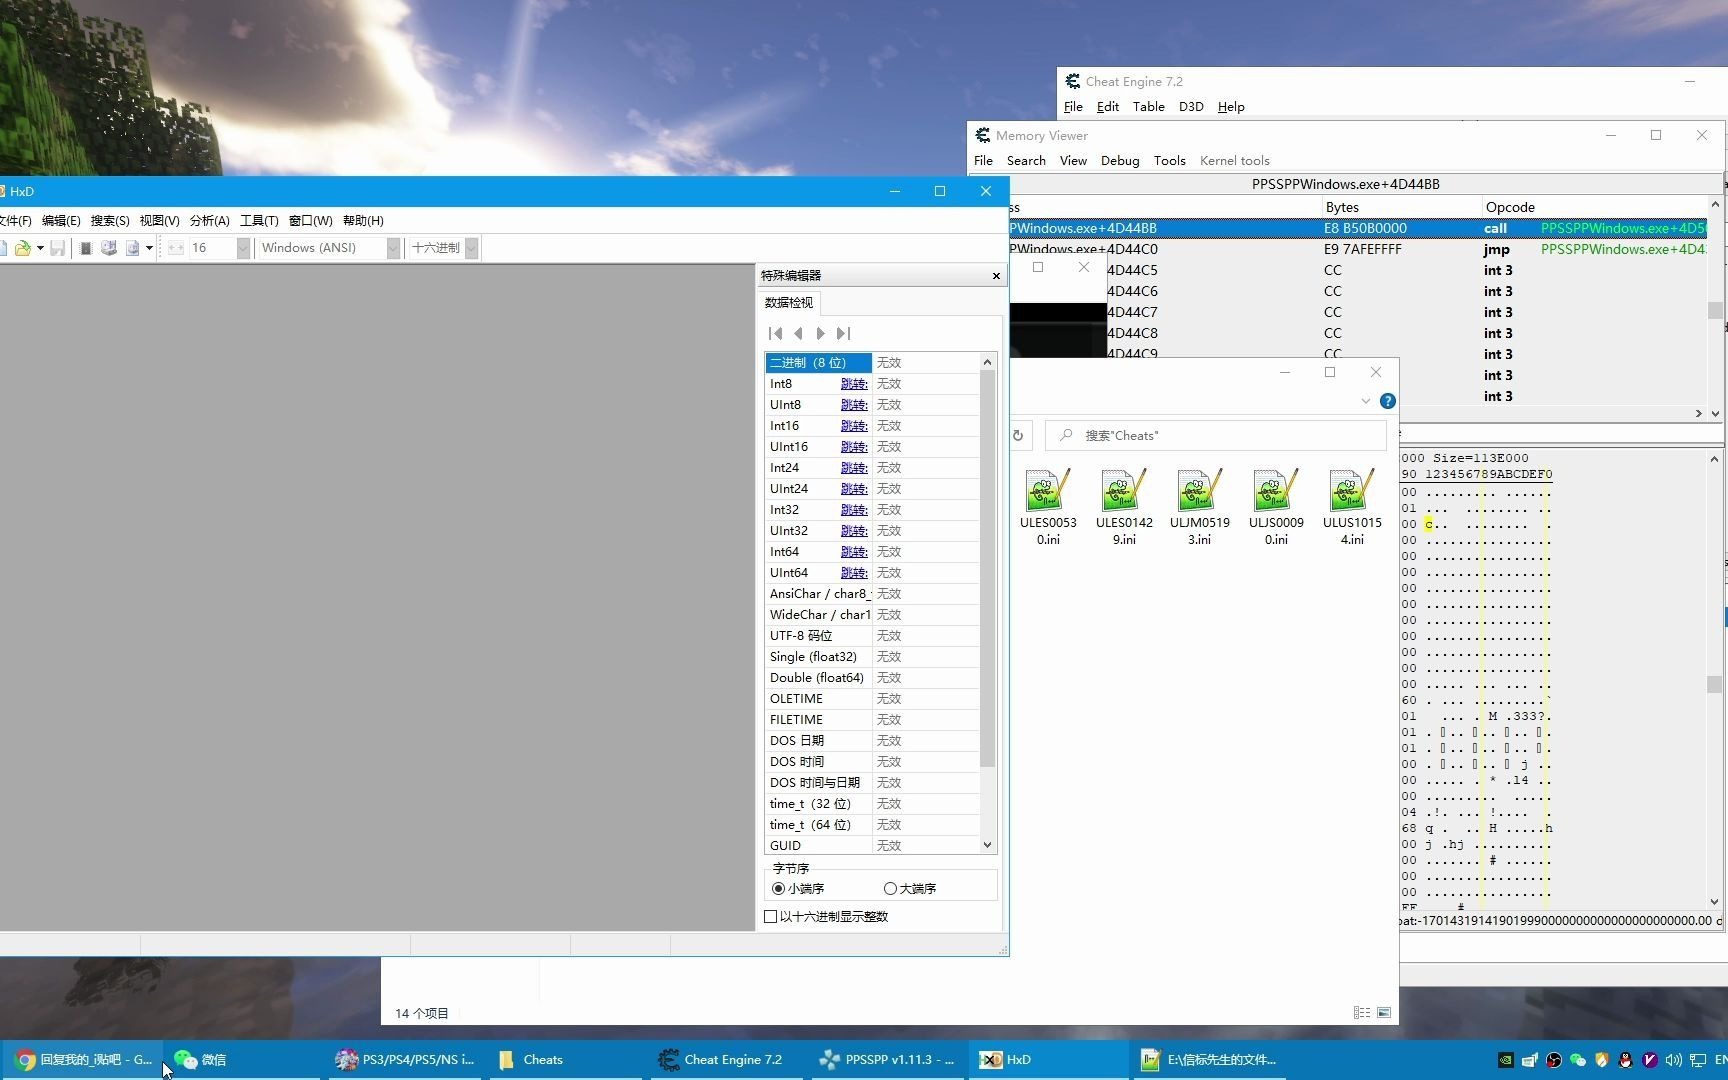
Task: Open the dropdown arrow next to open file icon
Action: click(x=40, y=248)
